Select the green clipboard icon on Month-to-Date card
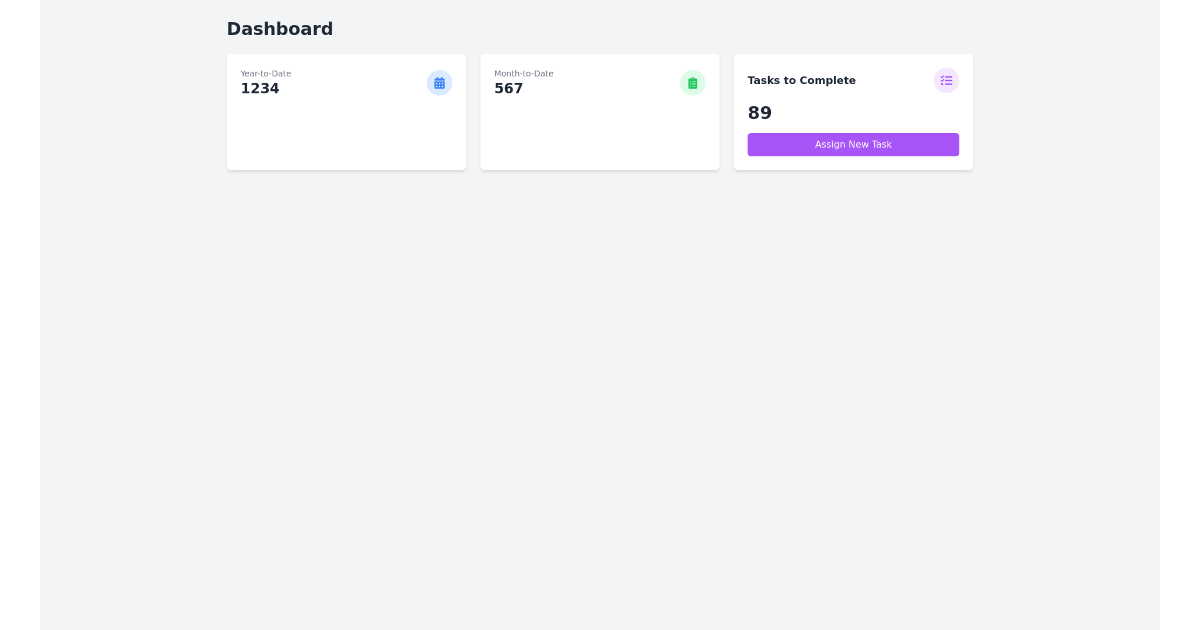The height and width of the screenshot is (630, 1200). pyautogui.click(x=693, y=83)
